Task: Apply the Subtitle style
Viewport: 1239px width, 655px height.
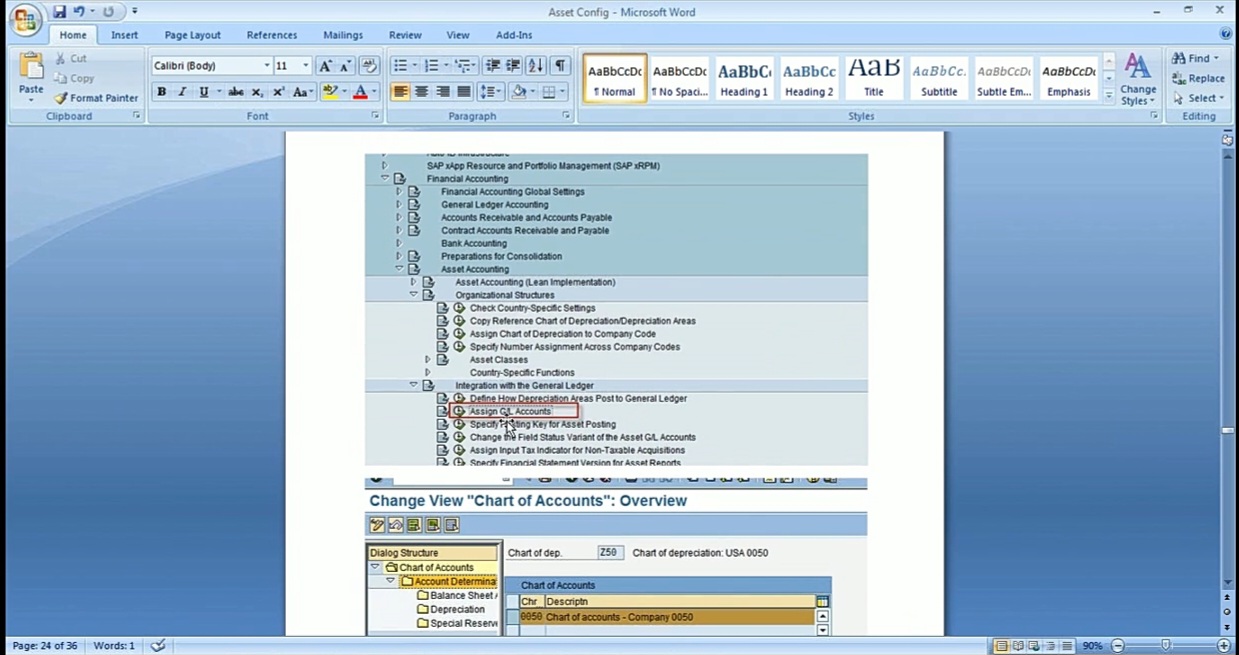Action: click(x=939, y=78)
